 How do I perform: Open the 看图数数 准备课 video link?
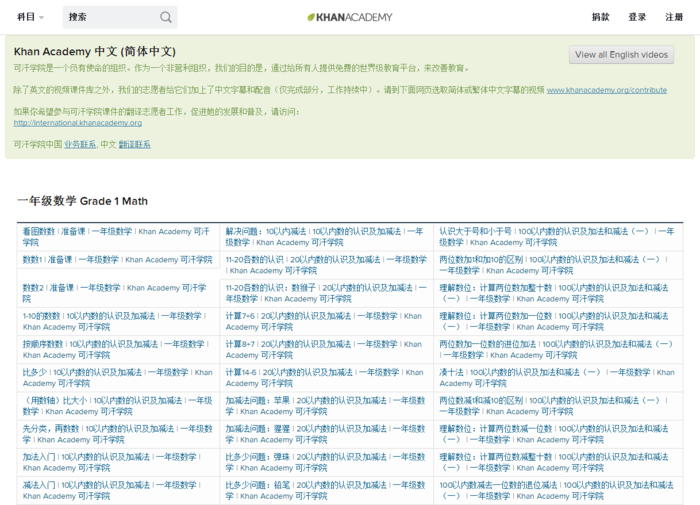(x=116, y=237)
